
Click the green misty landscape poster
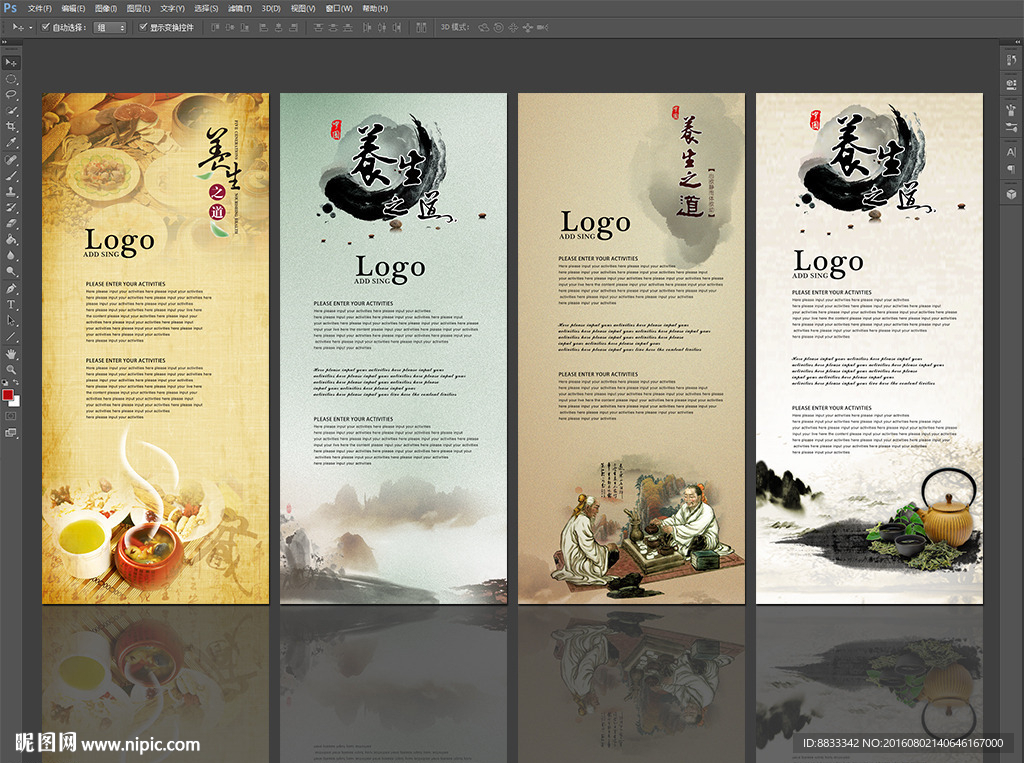coord(393,348)
